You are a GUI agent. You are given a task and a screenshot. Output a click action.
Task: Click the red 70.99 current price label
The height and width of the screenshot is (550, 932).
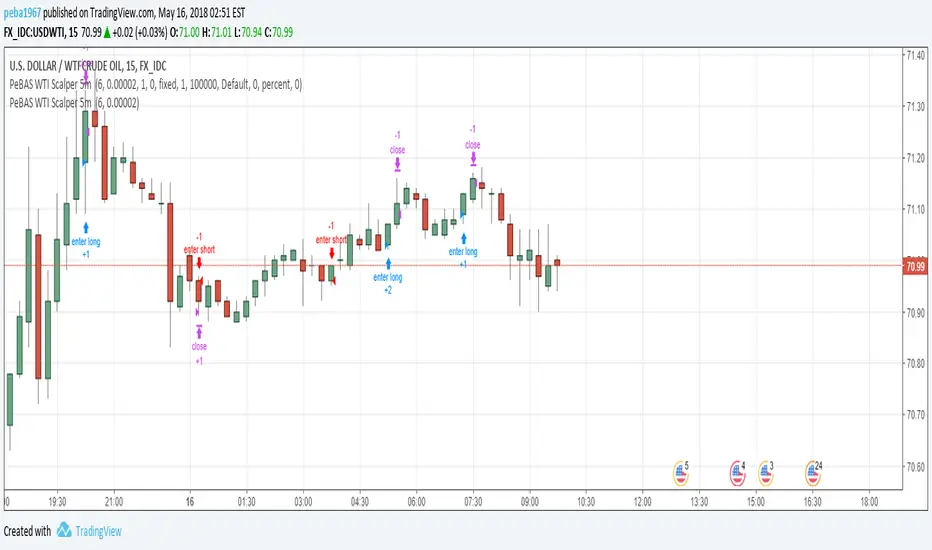coord(915,266)
